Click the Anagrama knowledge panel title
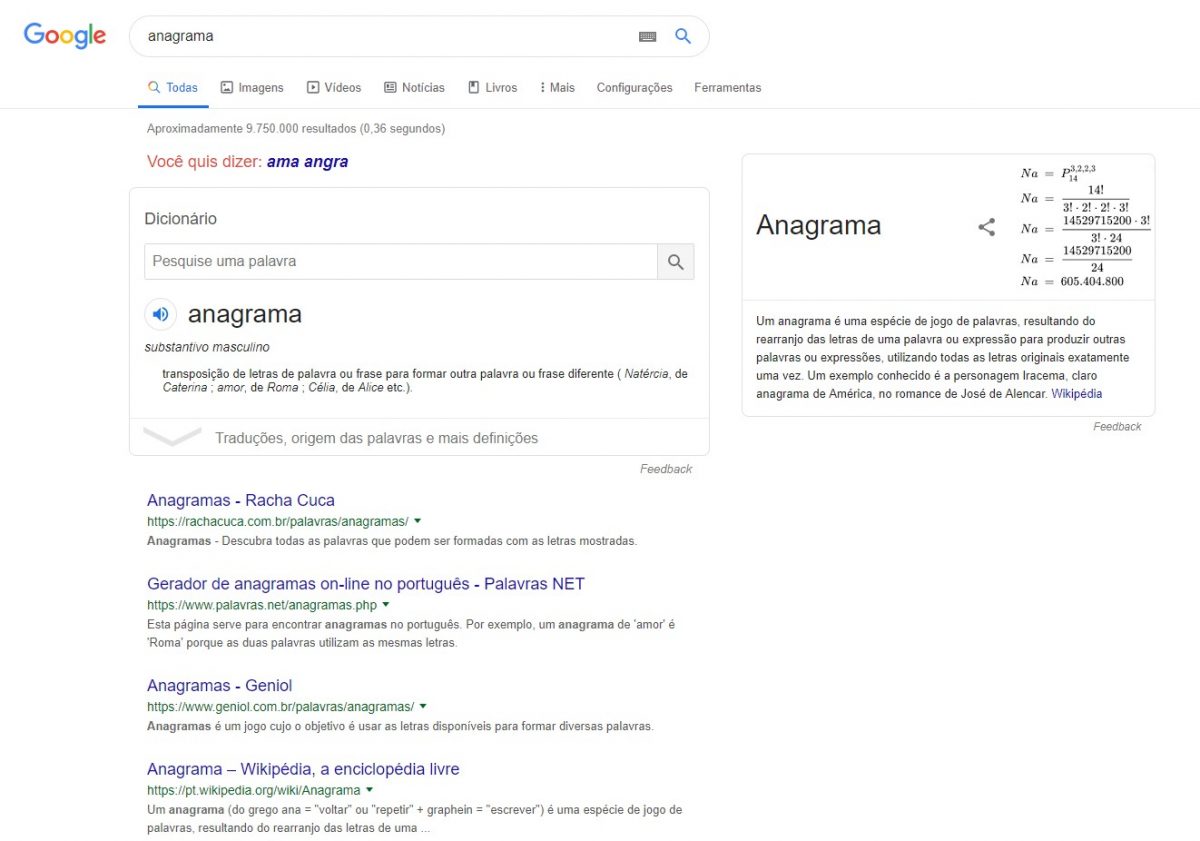1200x841 pixels. pyautogui.click(x=819, y=226)
